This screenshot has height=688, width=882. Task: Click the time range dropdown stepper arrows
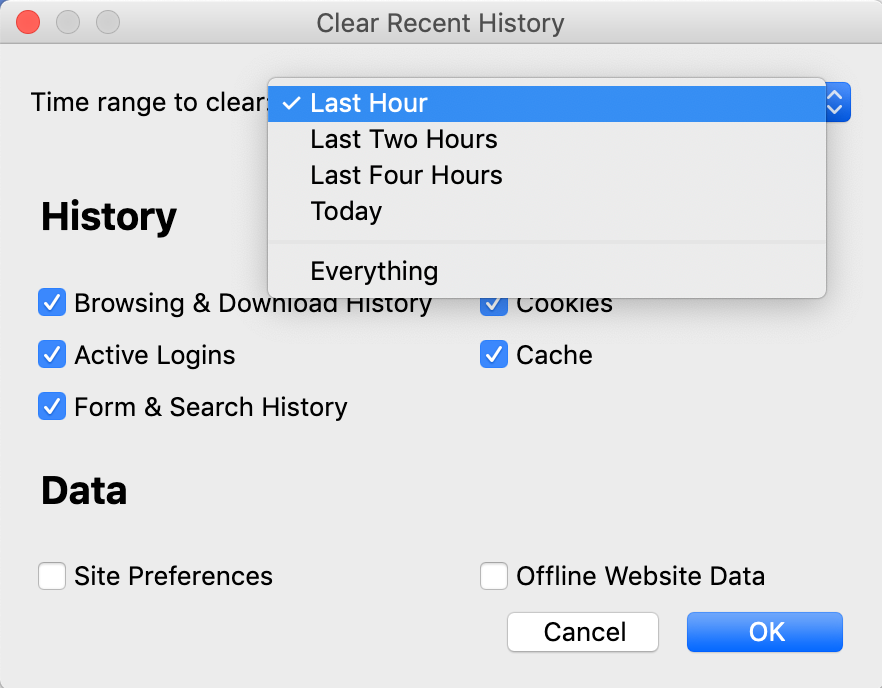[836, 102]
